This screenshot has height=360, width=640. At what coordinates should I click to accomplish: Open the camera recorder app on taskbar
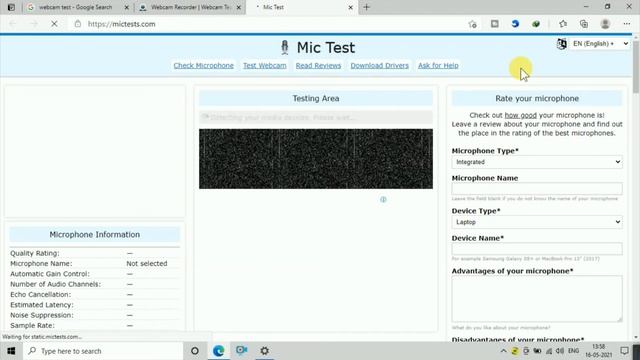click(242, 350)
